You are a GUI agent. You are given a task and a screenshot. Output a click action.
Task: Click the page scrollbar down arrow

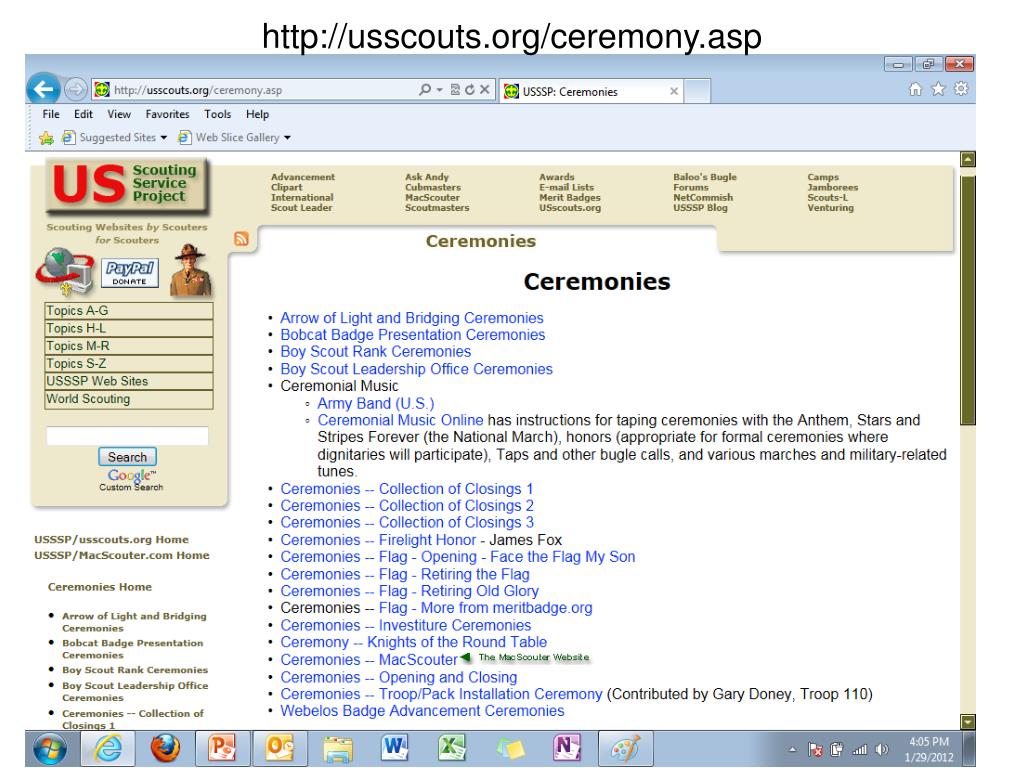pyautogui.click(x=968, y=722)
